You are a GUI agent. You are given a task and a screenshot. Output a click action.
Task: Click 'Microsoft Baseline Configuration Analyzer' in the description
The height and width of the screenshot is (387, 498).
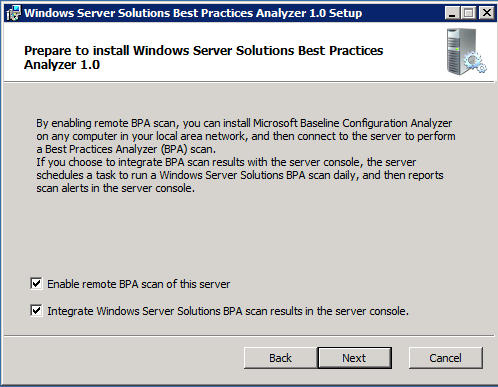pyautogui.click(x=353, y=123)
